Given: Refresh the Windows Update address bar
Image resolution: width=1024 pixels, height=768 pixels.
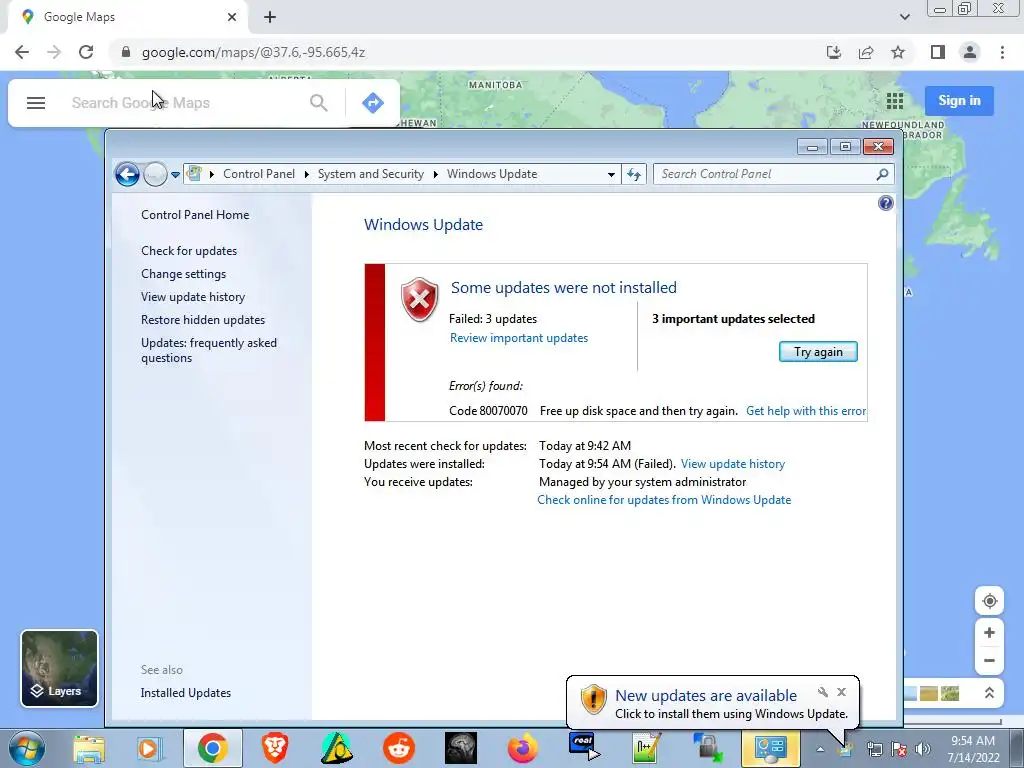Looking at the screenshot, I should point(633,174).
